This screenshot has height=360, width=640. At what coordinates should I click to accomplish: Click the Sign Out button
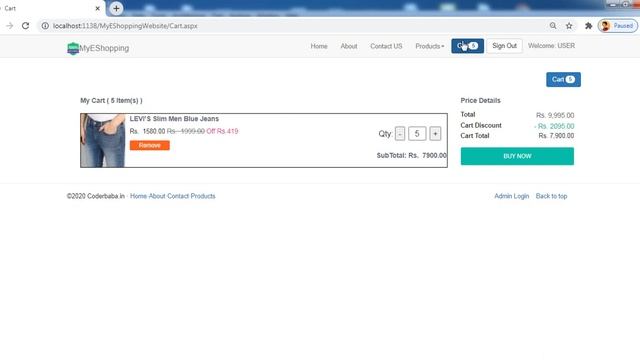[504, 46]
